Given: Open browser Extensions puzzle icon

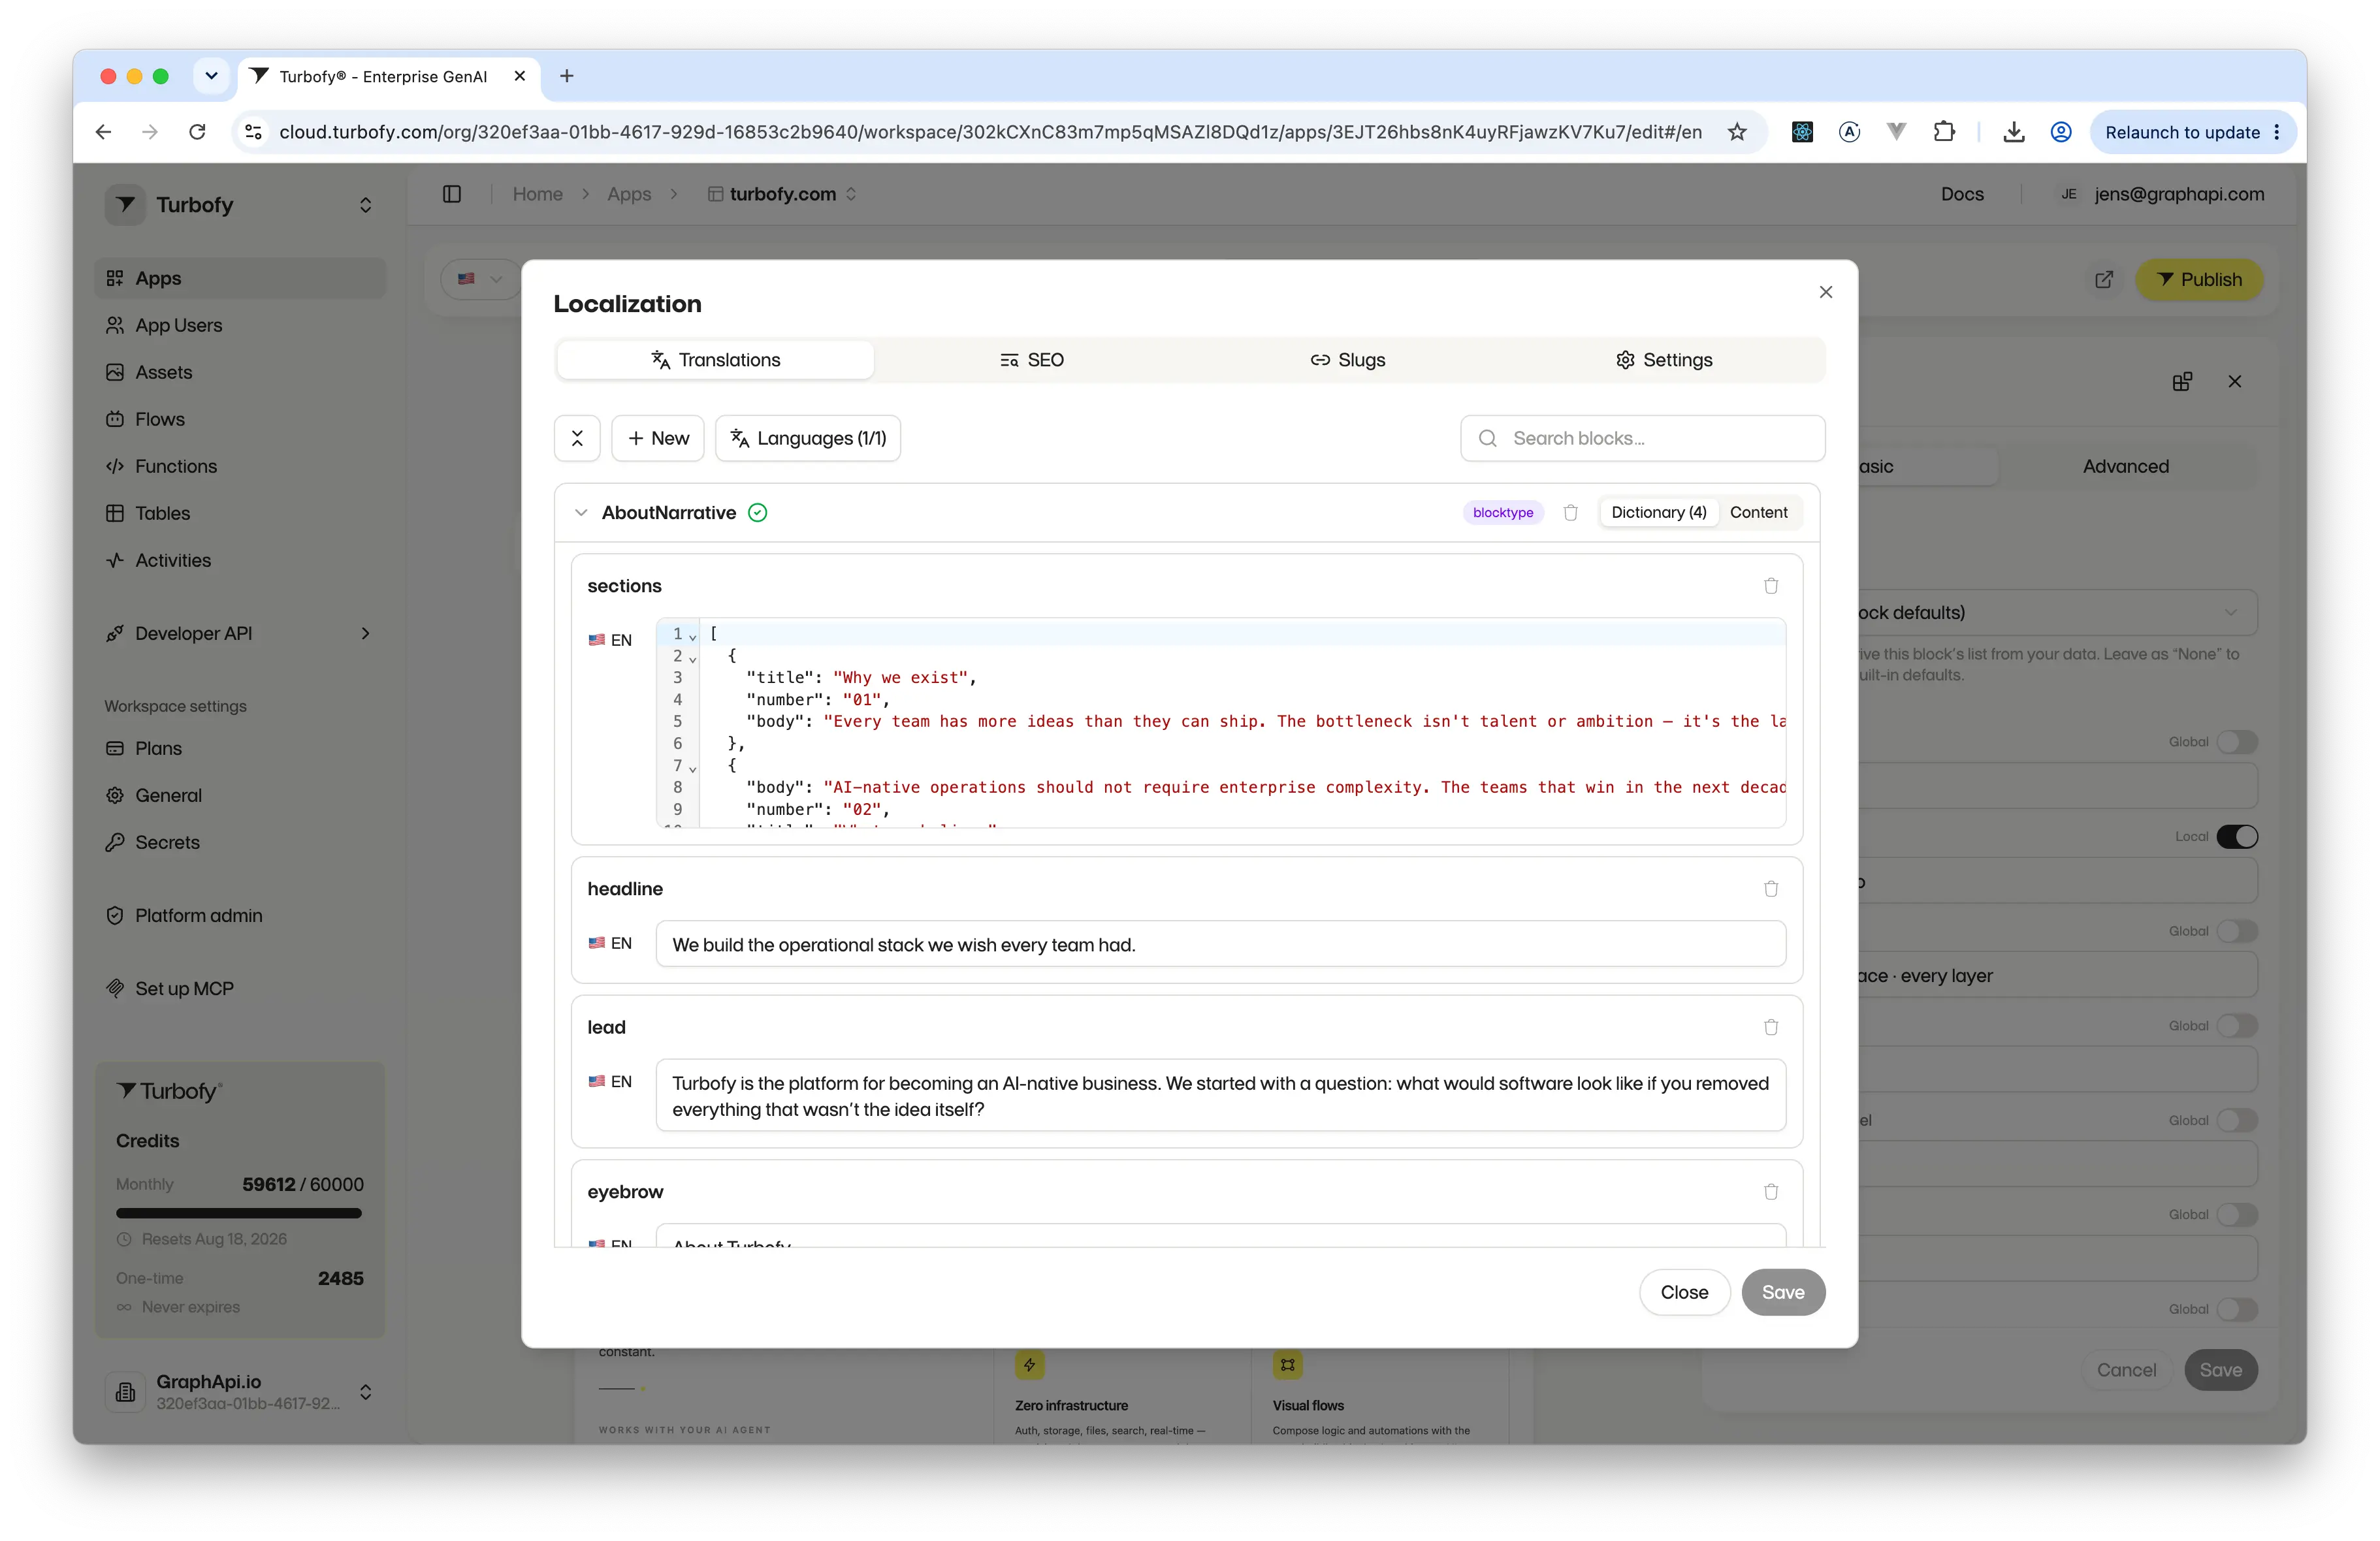Looking at the screenshot, I should pos(1944,132).
